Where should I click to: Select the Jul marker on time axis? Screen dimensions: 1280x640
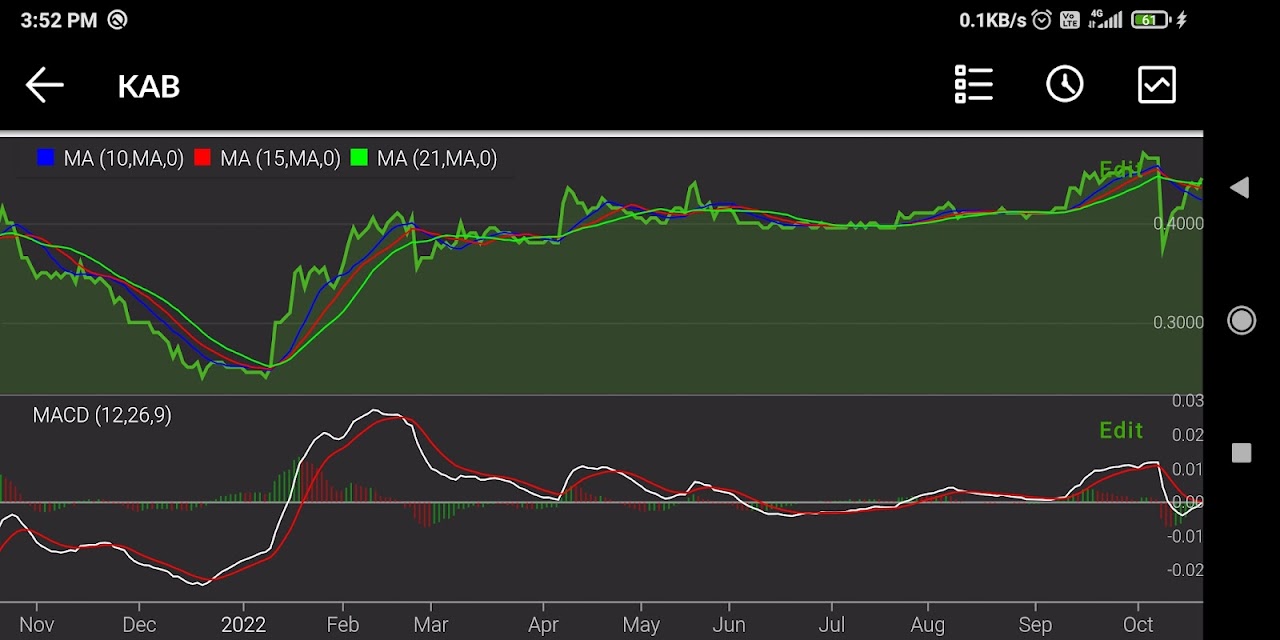[831, 624]
